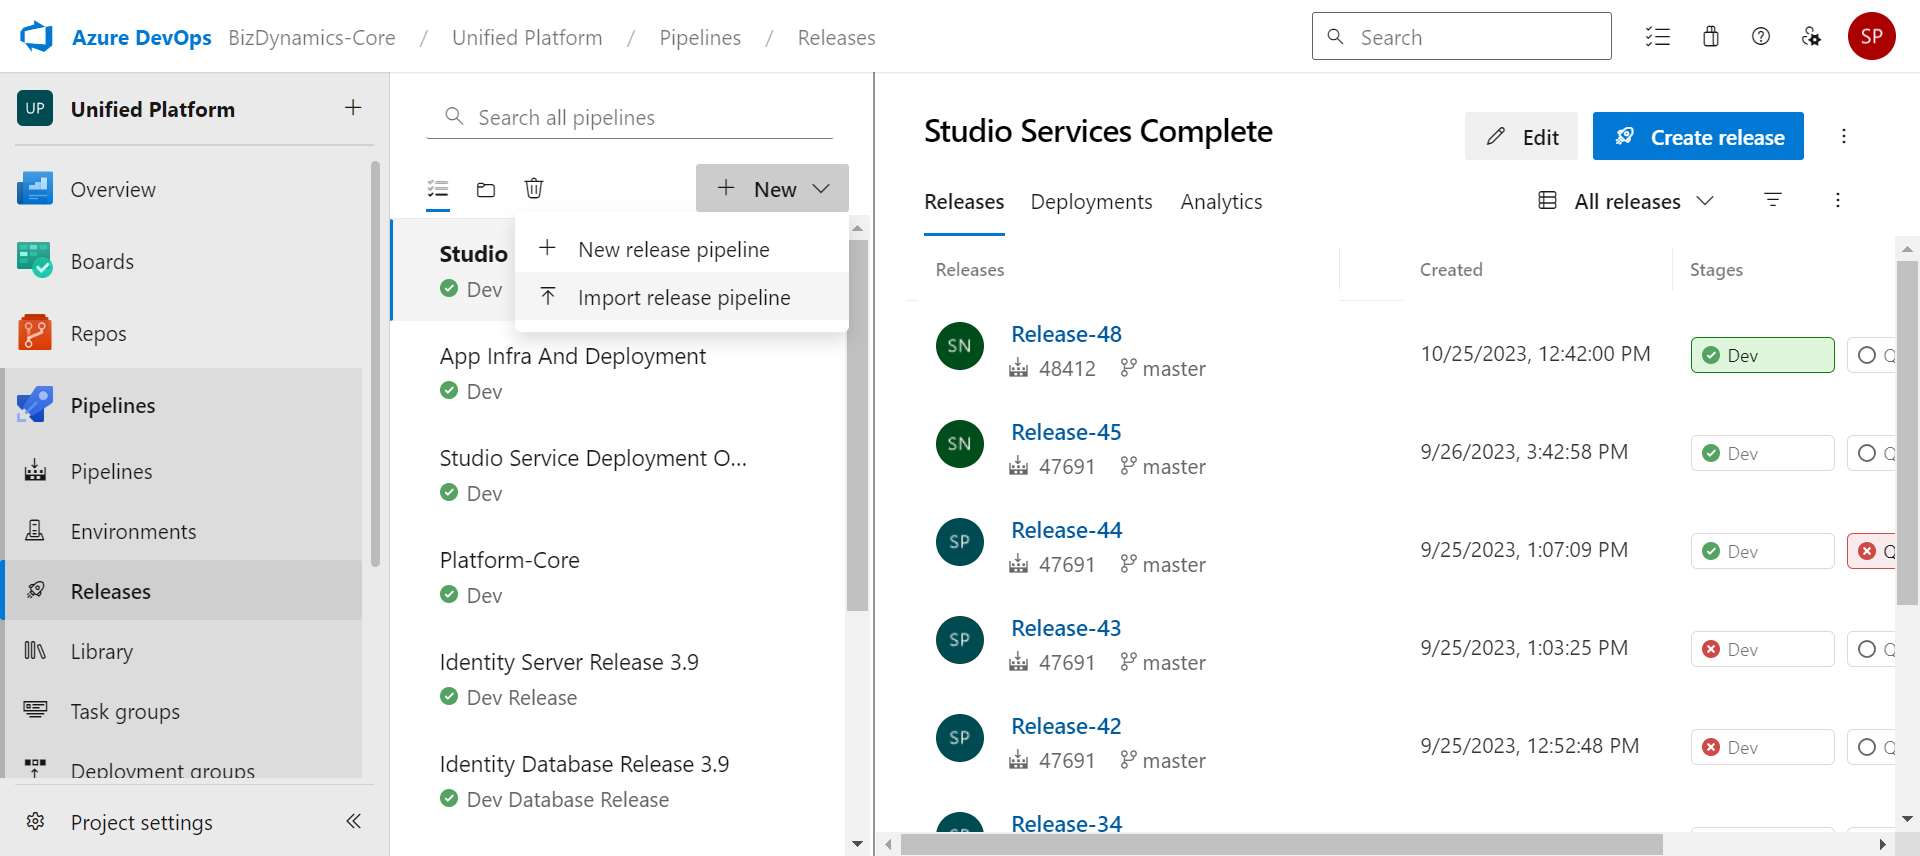
Task: Open the SP user profile avatar
Action: (x=1872, y=37)
